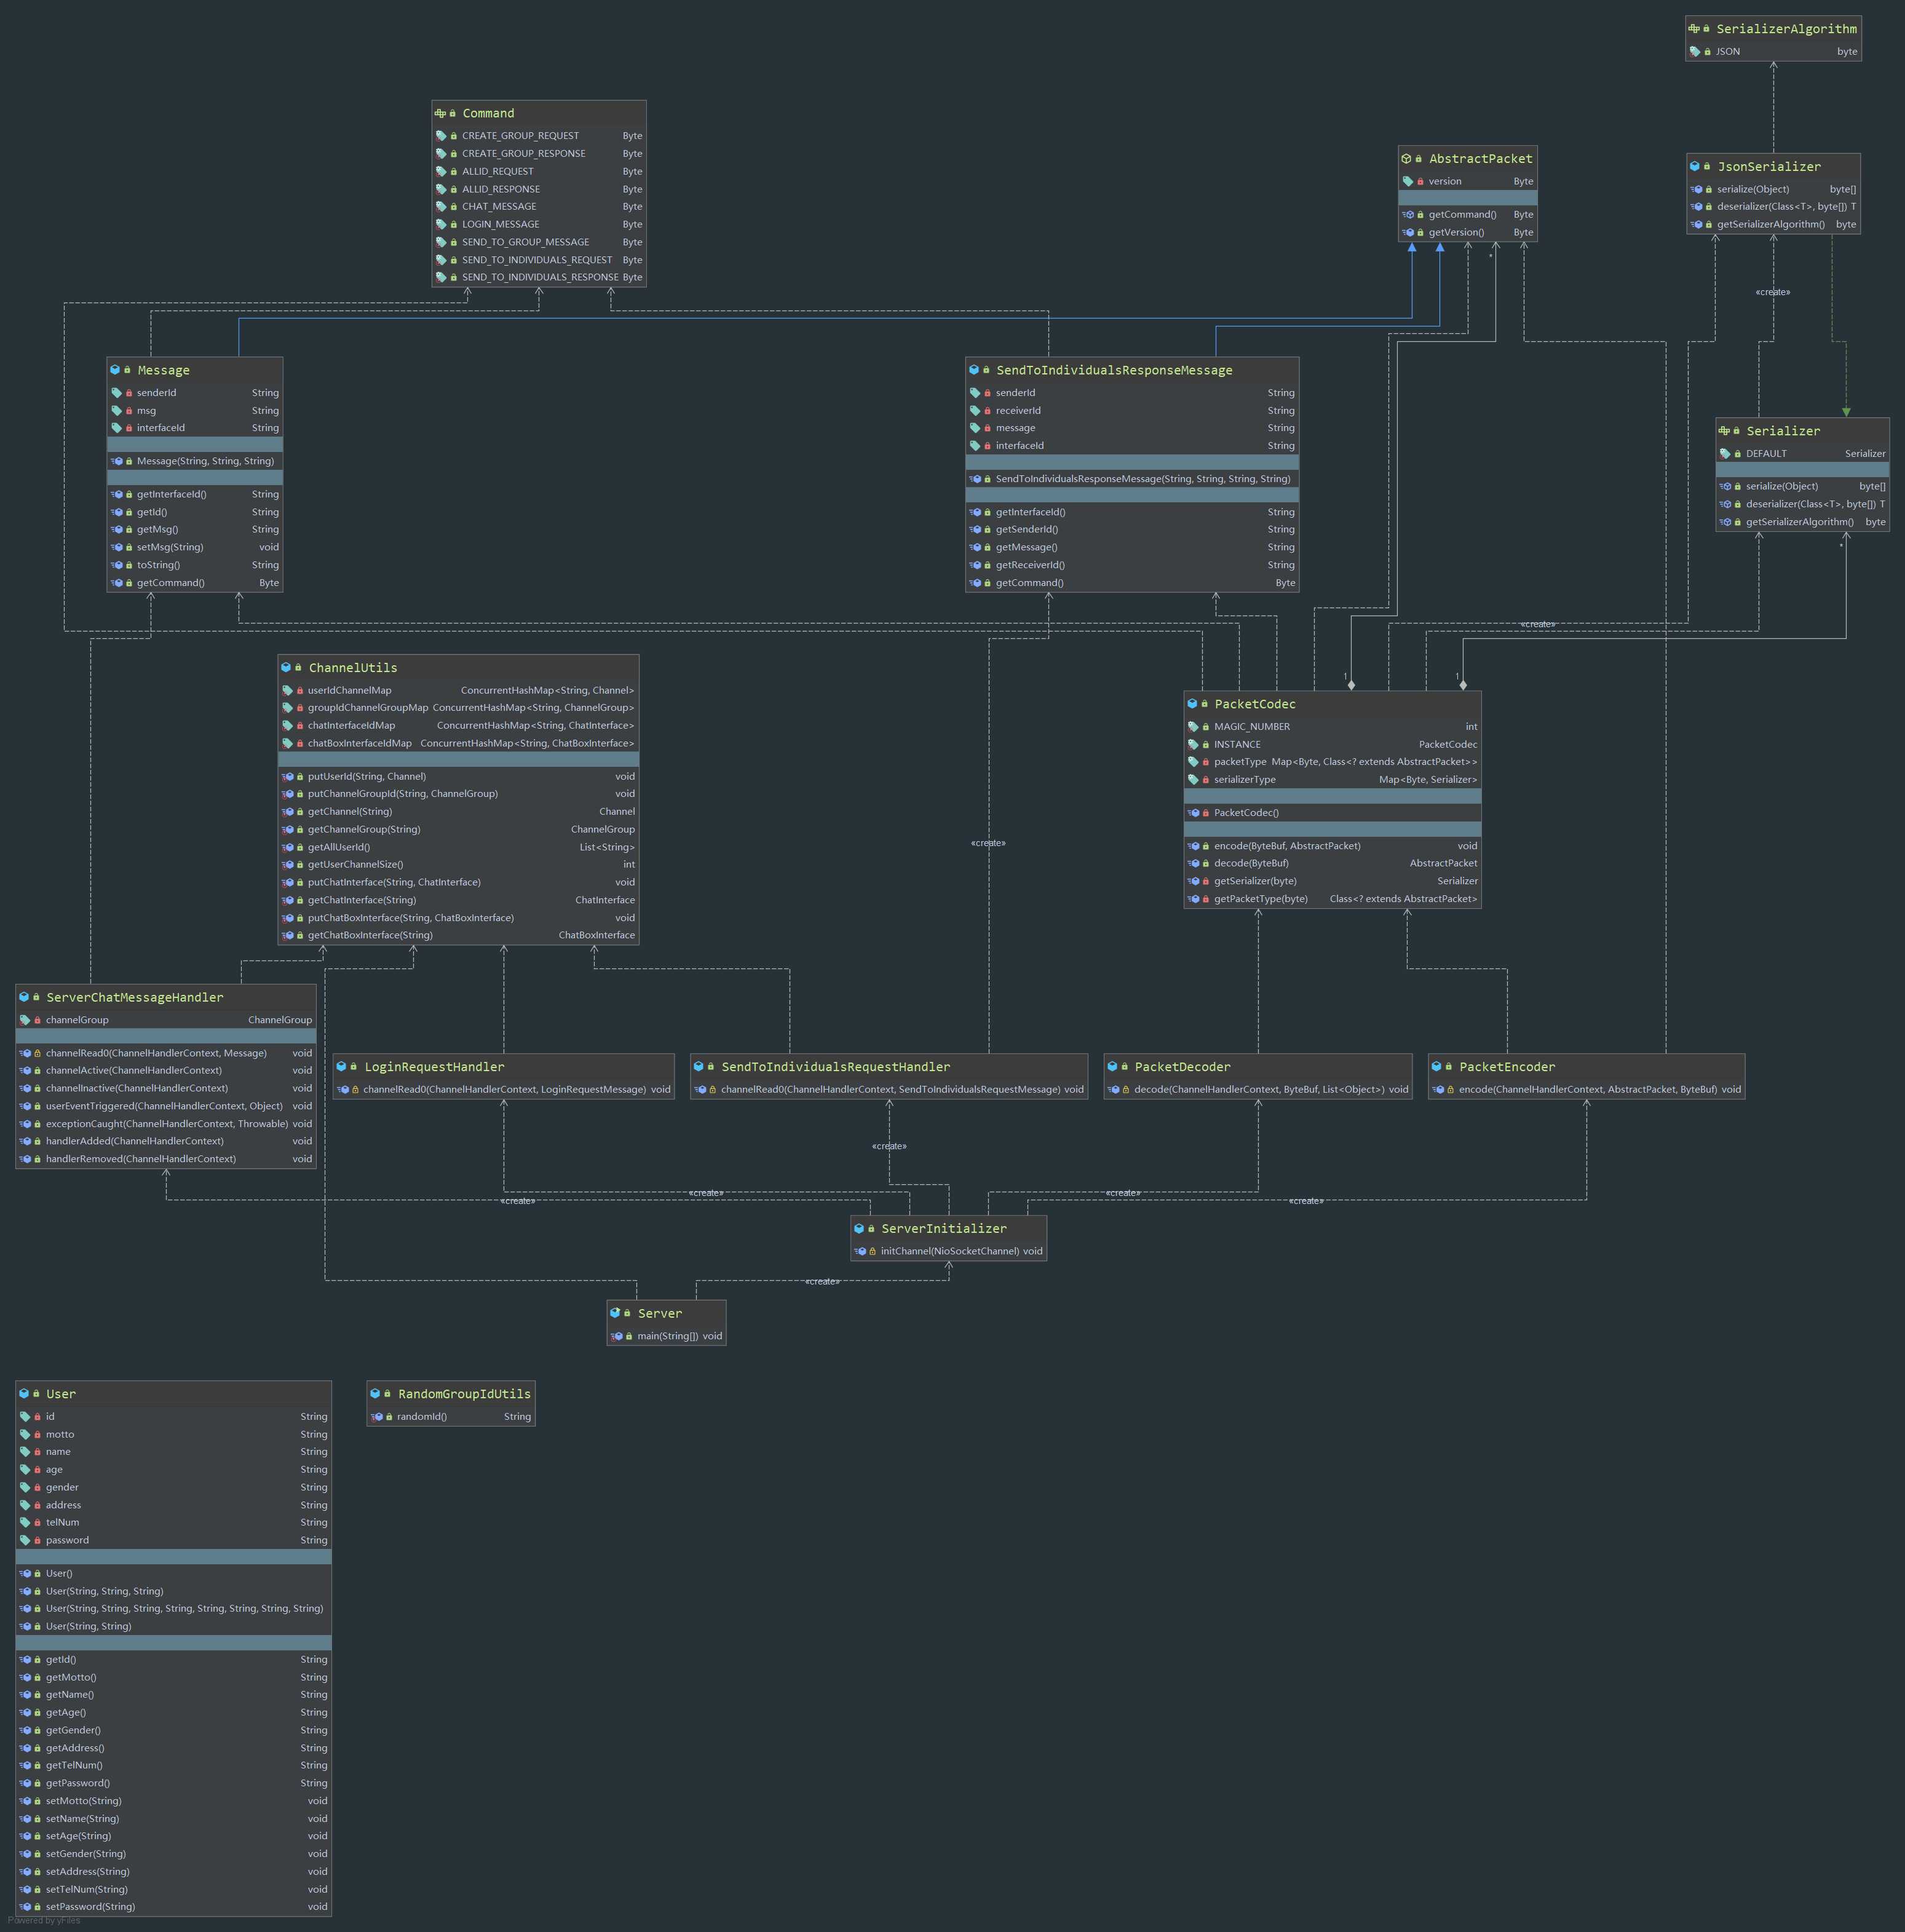Select setPassword(String) method in User
This screenshot has height=1932, width=1905.
pos(173,1906)
